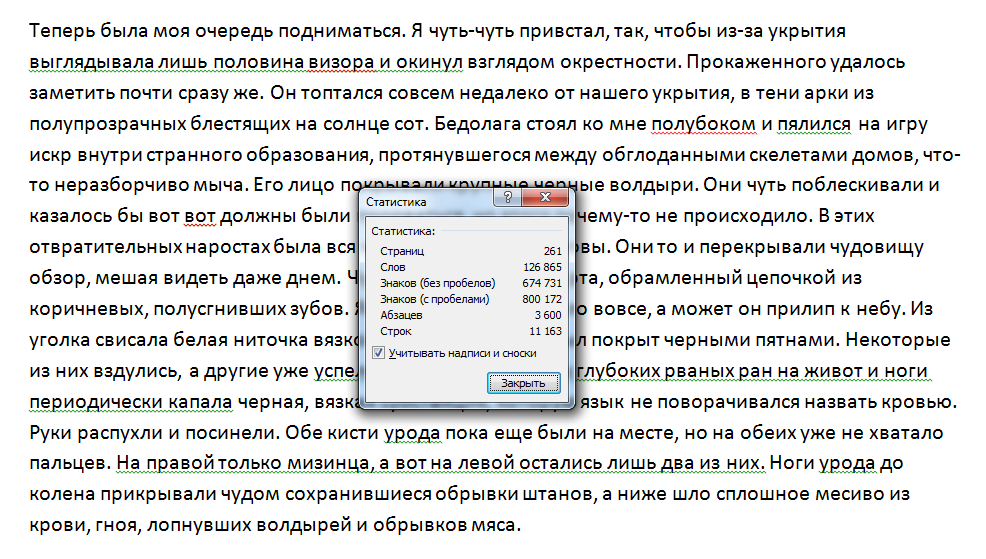Click the Статистика dialog title bar
This screenshot has height=559, width=986.
[x=420, y=201]
